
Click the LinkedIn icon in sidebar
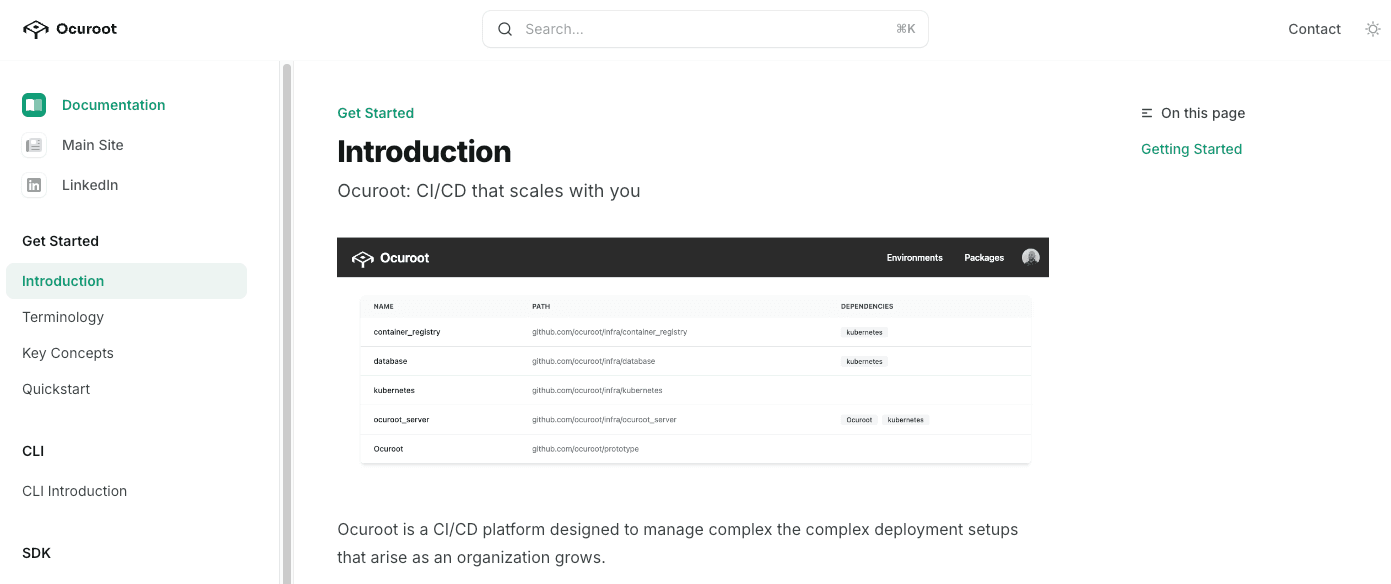(34, 185)
